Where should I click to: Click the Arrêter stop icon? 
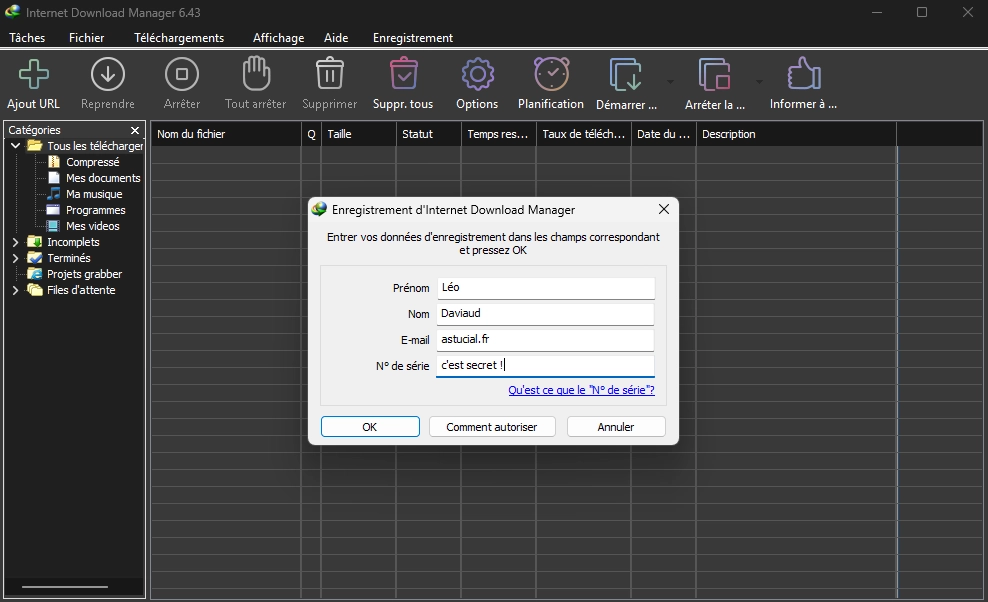coord(181,74)
